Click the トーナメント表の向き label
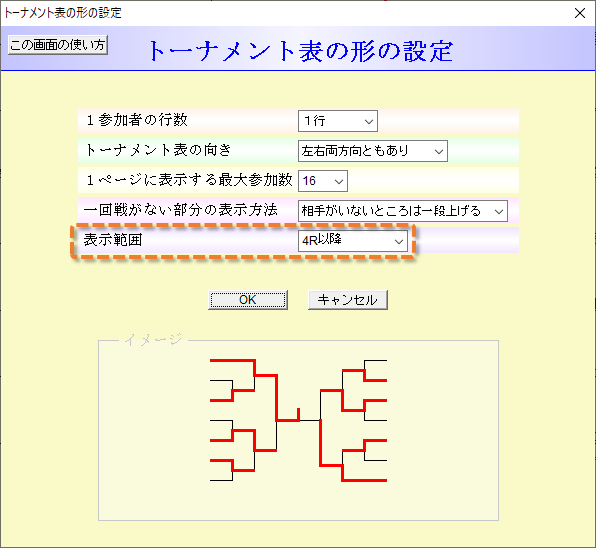This screenshot has height=548, width=596. (158, 150)
